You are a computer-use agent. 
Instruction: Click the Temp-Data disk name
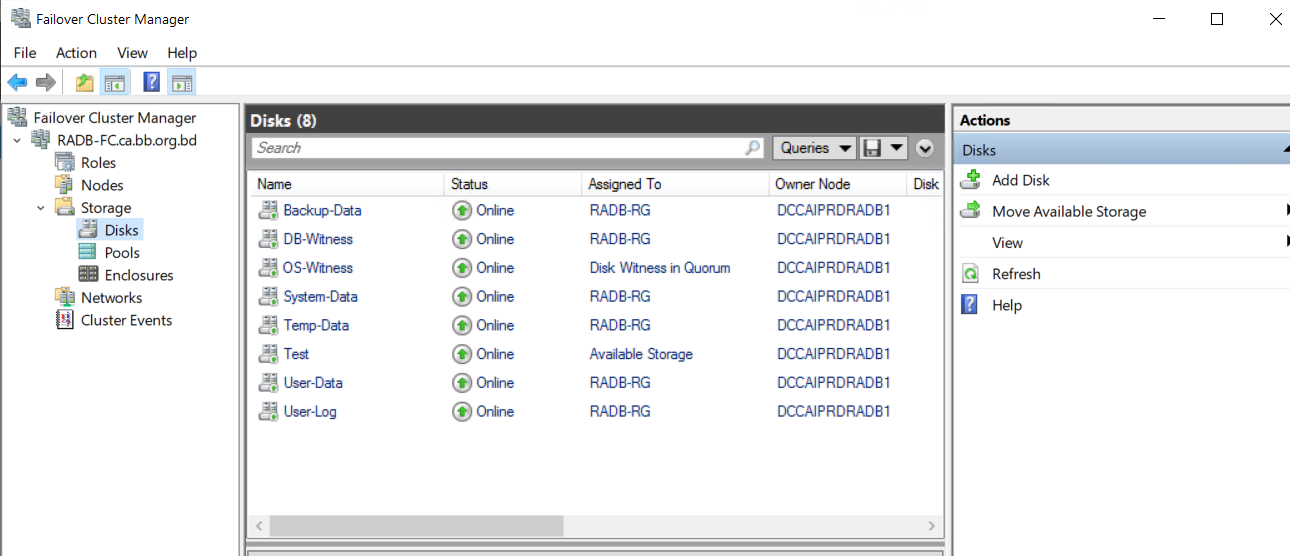316,325
